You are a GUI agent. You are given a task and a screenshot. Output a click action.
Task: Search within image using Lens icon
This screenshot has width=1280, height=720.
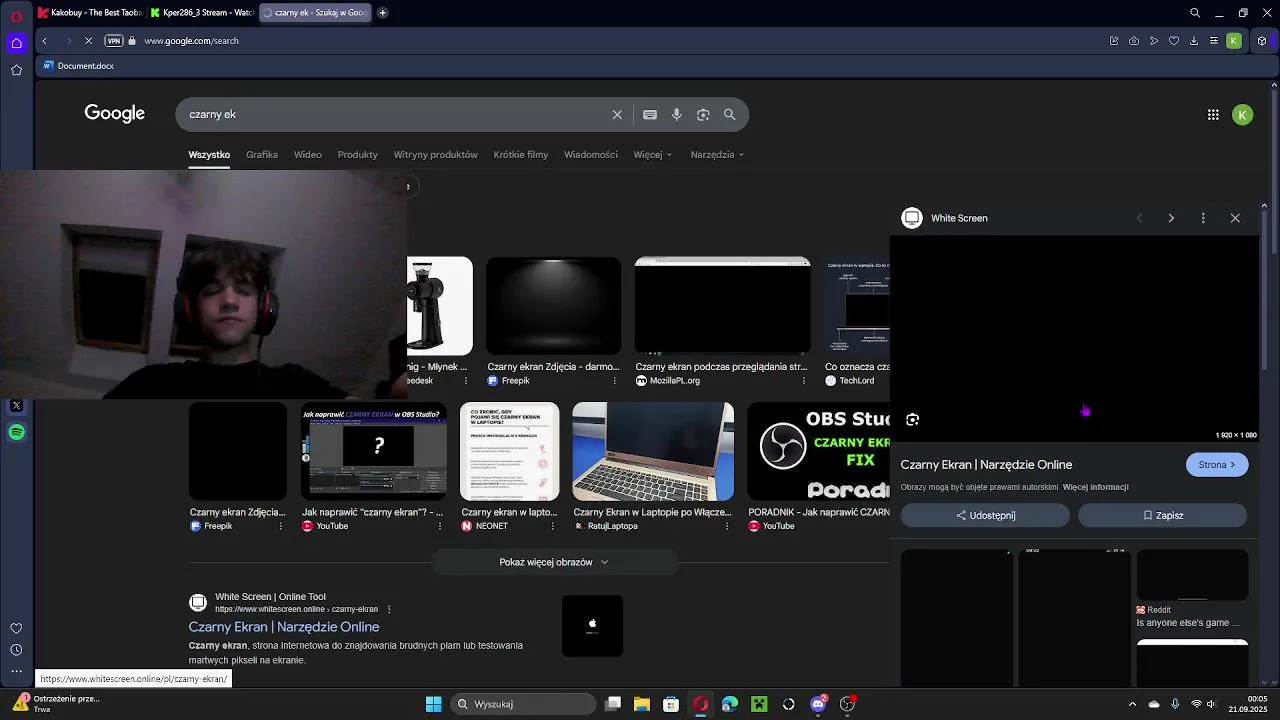(912, 420)
